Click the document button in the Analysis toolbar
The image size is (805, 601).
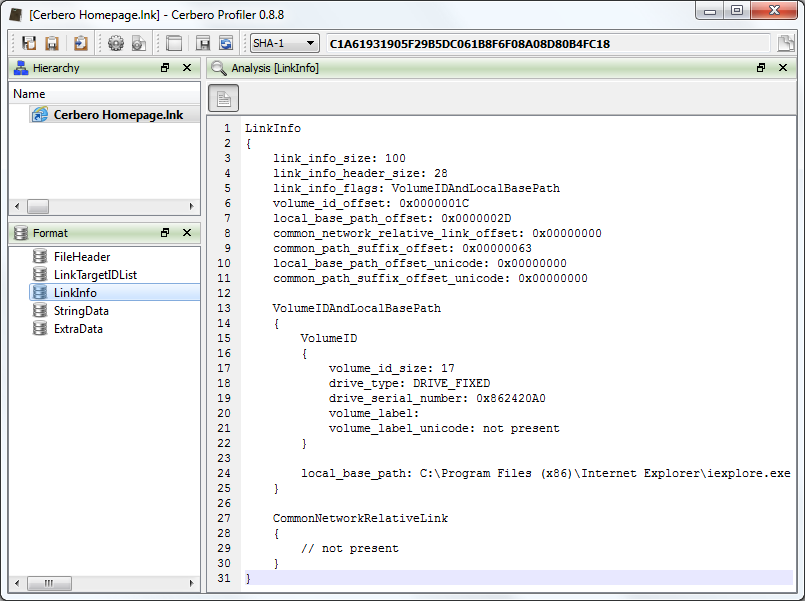coord(224,98)
